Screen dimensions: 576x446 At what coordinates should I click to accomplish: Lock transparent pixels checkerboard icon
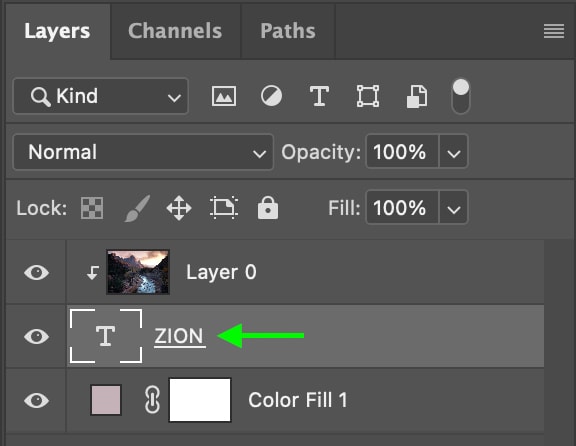point(92,208)
